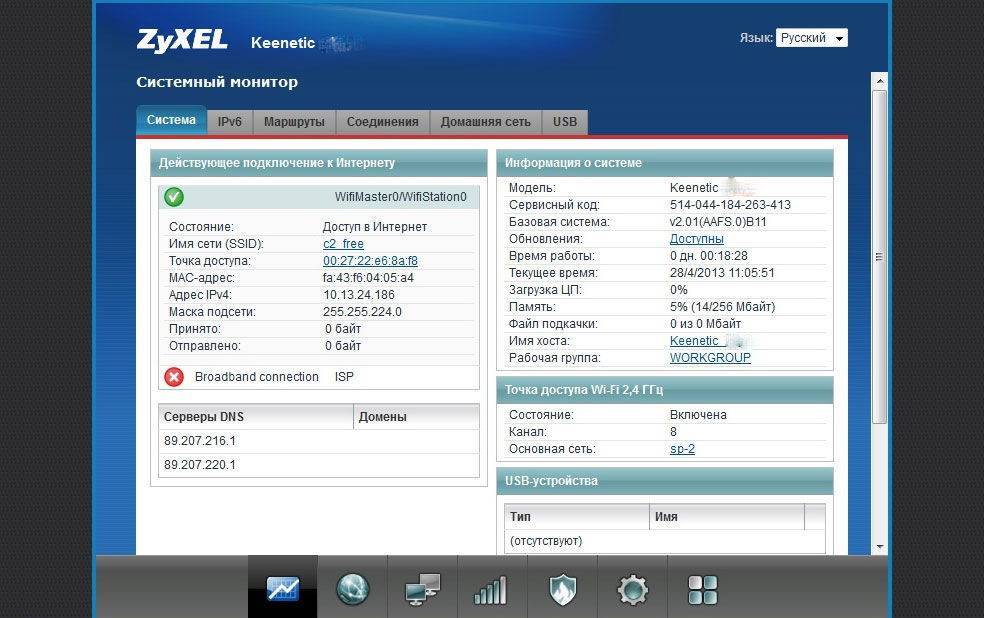Switch to the IPv6 tab
Screen dimensions: 984x618
point(230,122)
